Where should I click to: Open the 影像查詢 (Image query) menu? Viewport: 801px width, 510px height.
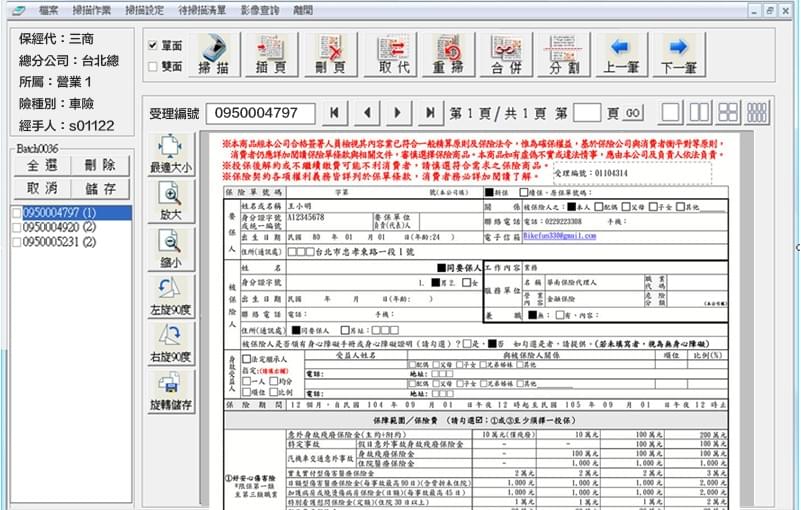coord(259,9)
